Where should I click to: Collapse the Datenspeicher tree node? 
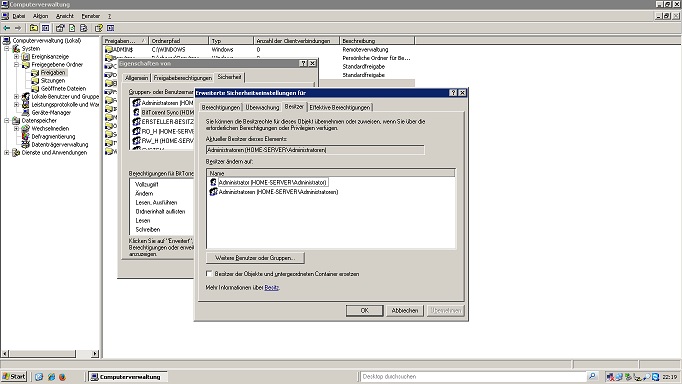pyautogui.click(x=7, y=120)
